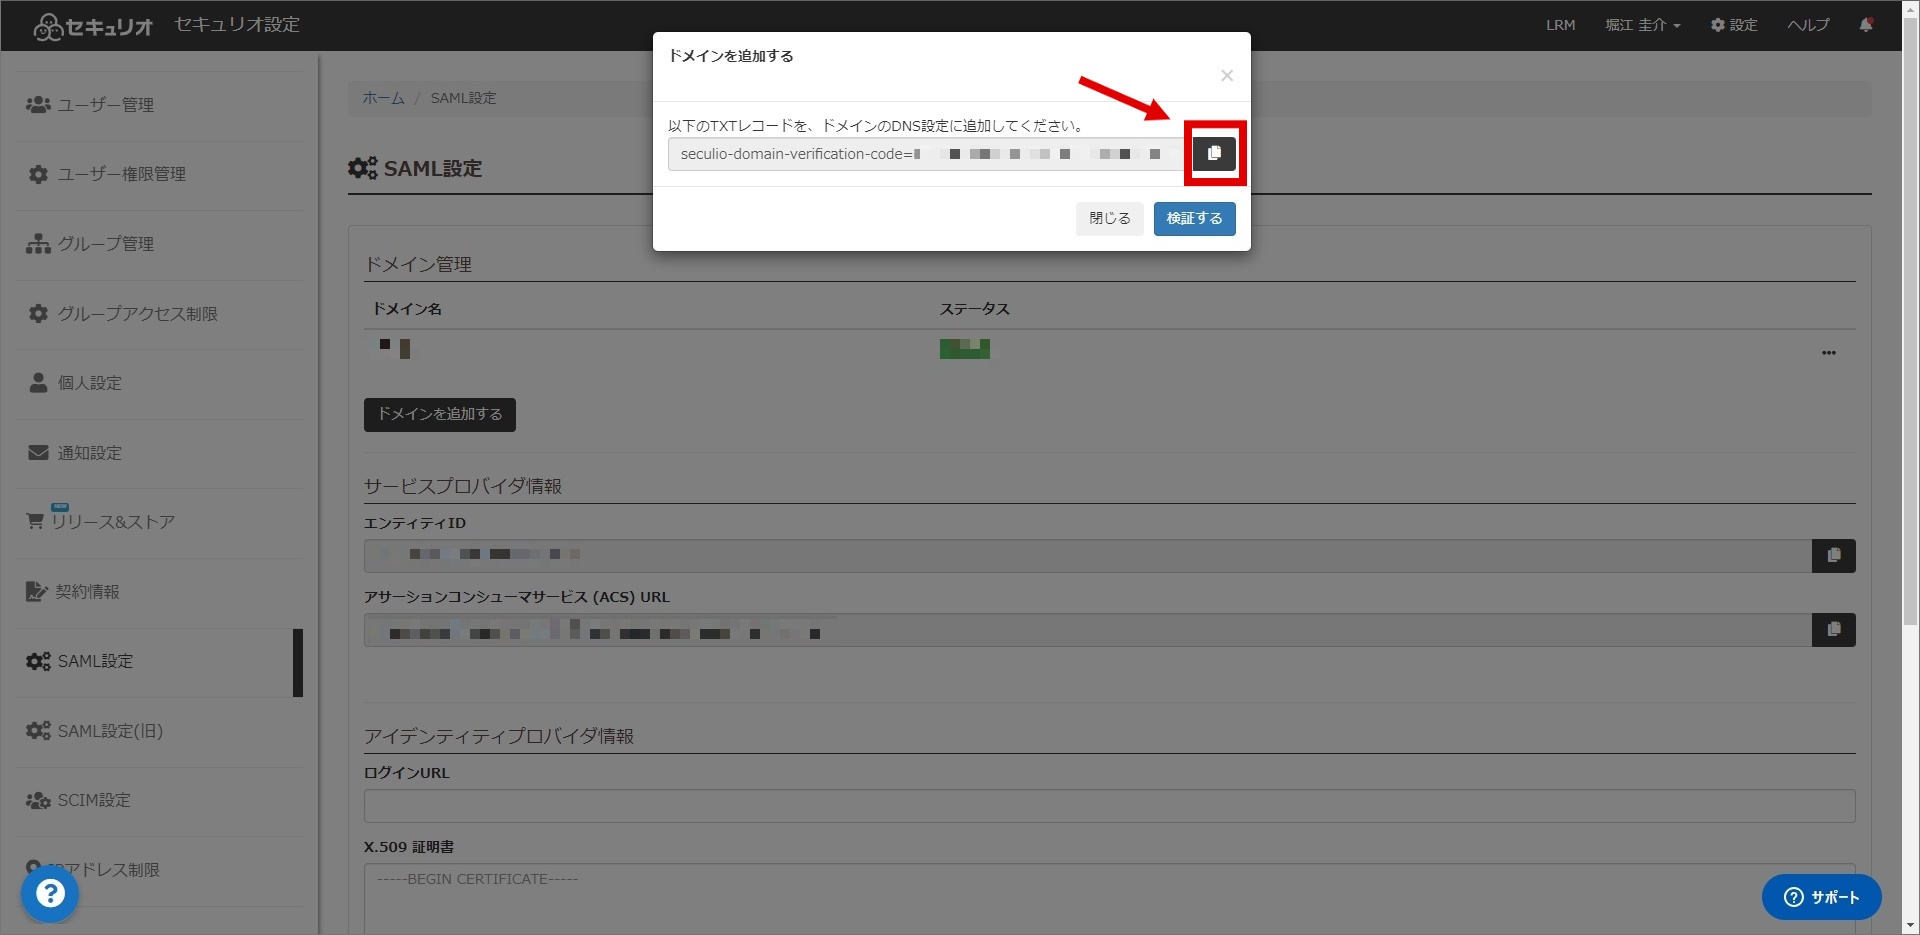The width and height of the screenshot is (1920, 935).
Task: Open the domain row ellipsis menu
Action: point(1828,353)
